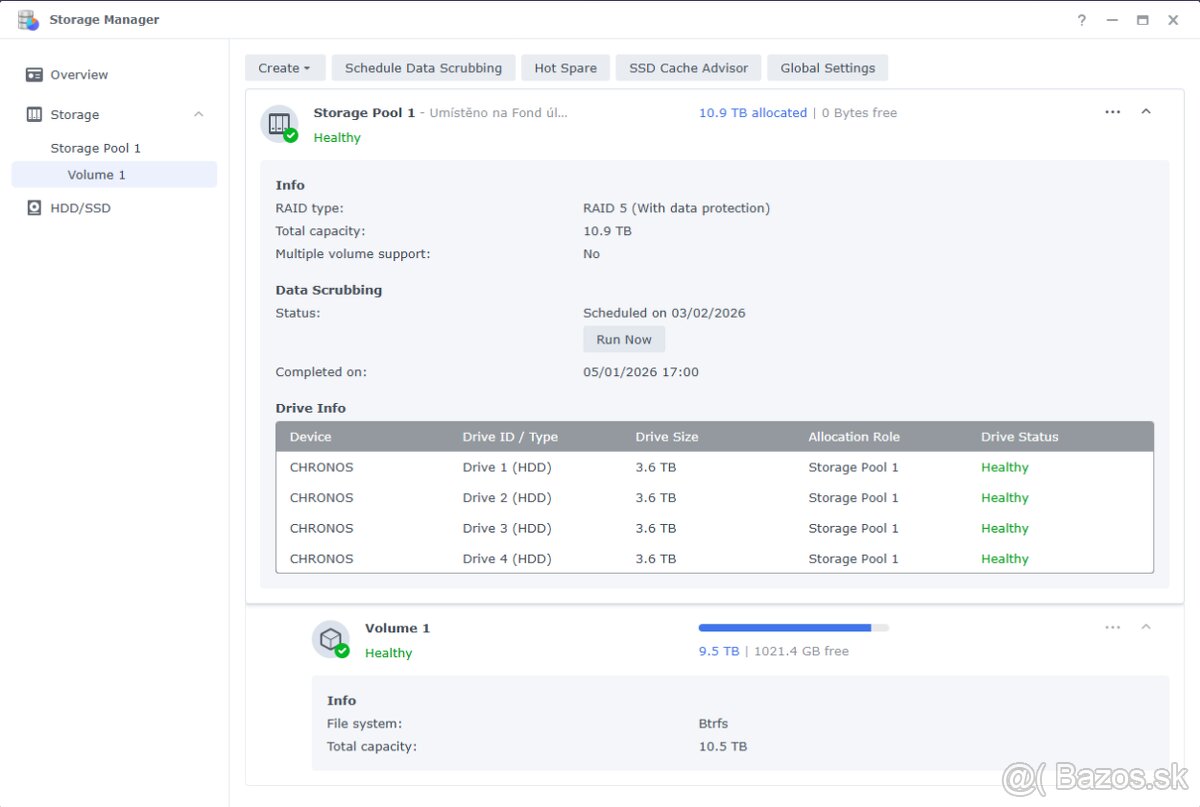Screen dimensions: 1200x807
Task: Collapse the Storage Pool 1 panel
Action: (x=1146, y=112)
